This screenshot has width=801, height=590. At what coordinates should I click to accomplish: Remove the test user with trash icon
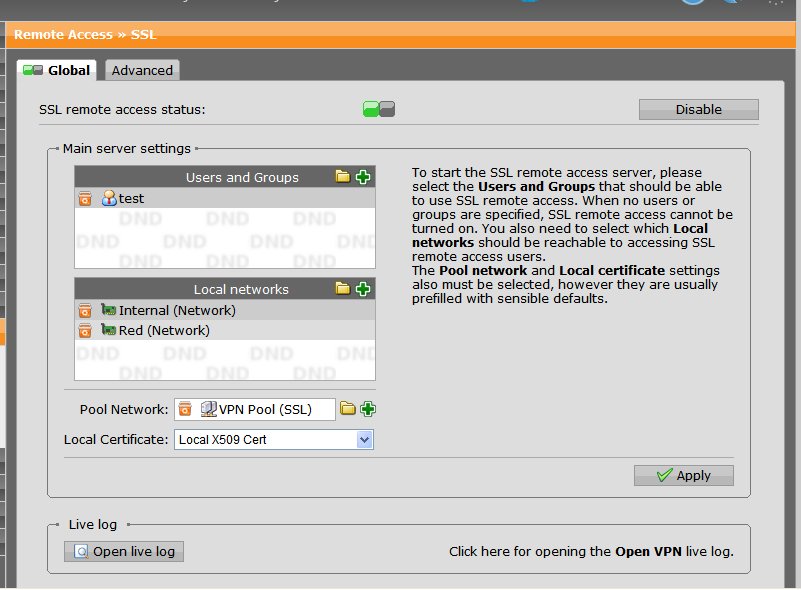coord(85,198)
